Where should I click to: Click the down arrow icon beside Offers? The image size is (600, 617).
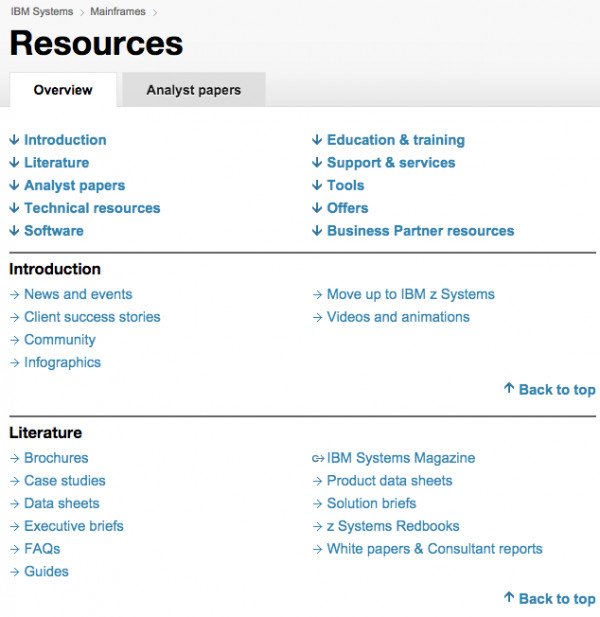point(317,208)
